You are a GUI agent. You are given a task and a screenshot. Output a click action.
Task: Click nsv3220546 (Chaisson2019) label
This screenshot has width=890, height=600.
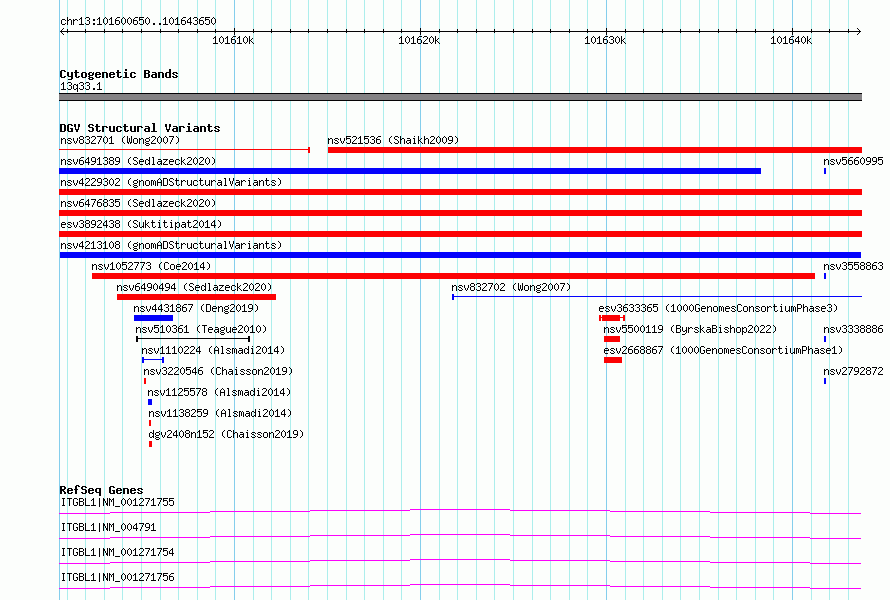pyautogui.click(x=218, y=371)
